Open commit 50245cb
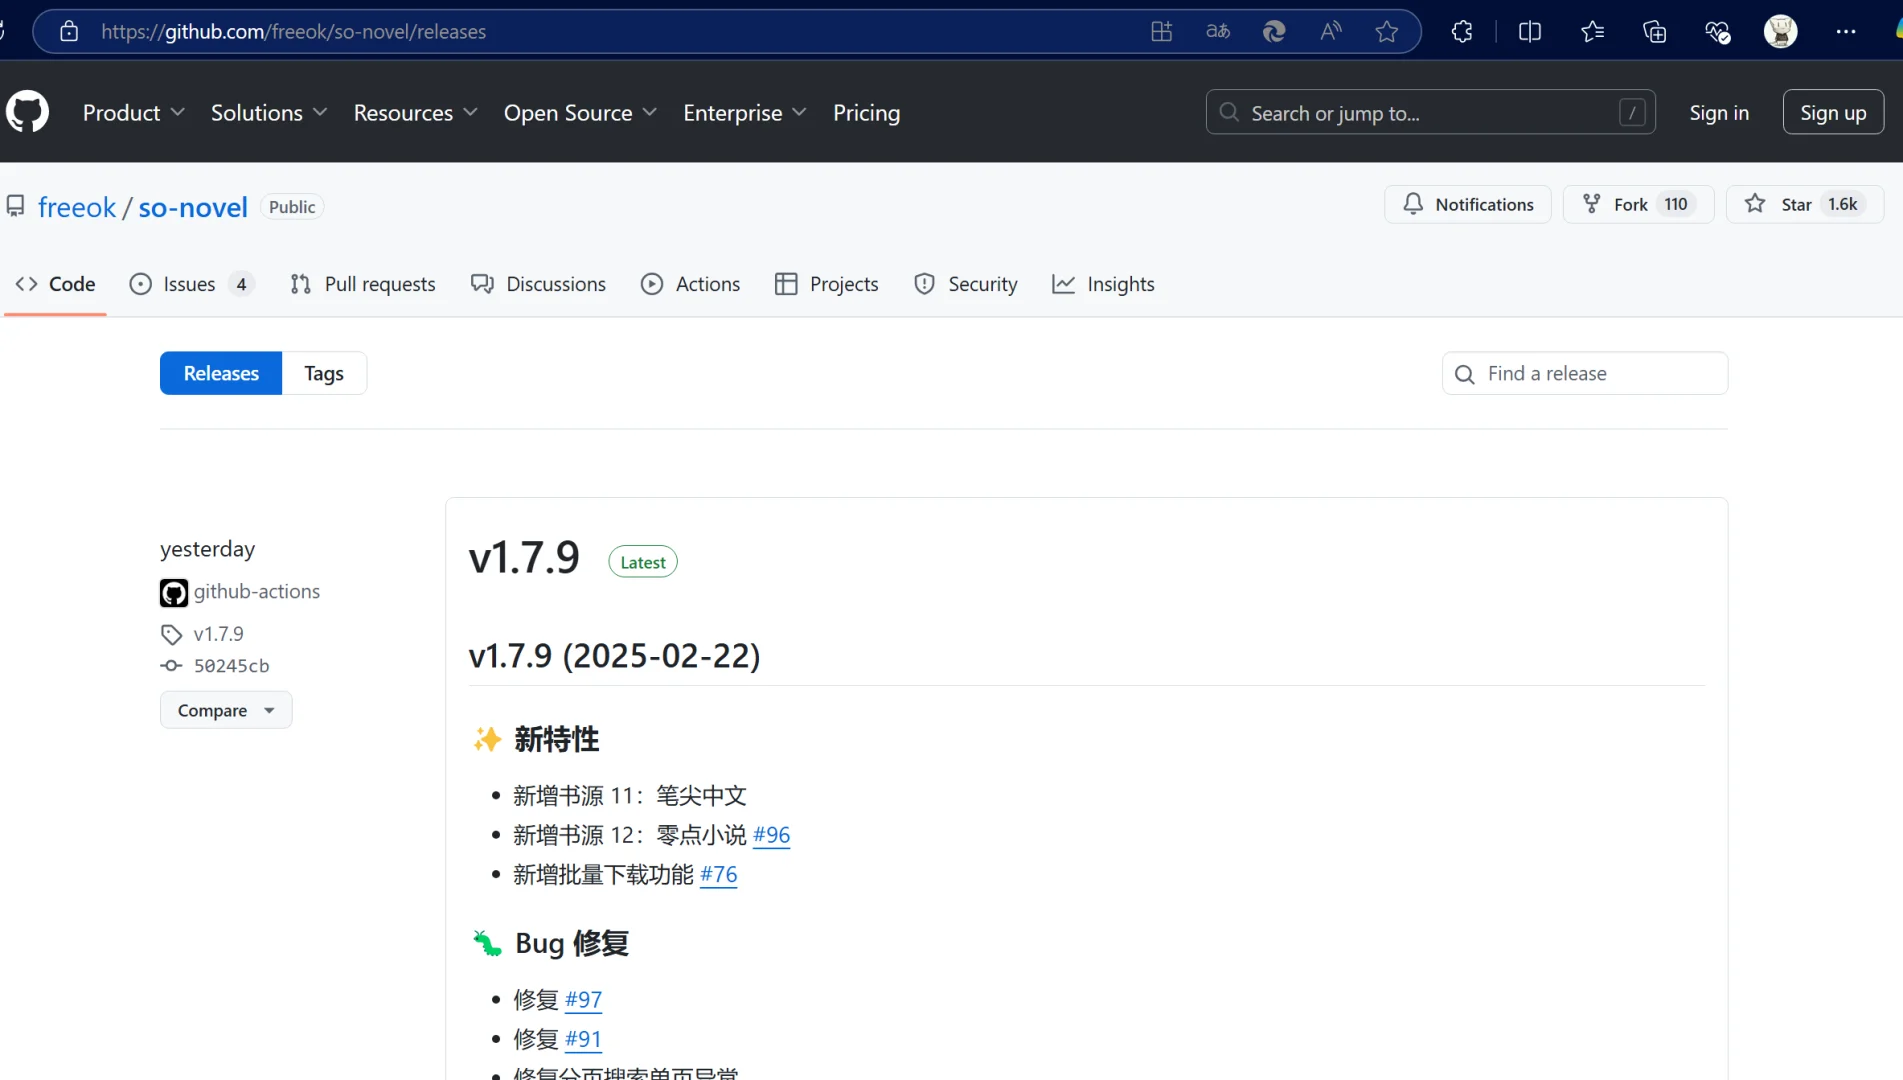The height and width of the screenshot is (1080, 1903). (232, 666)
